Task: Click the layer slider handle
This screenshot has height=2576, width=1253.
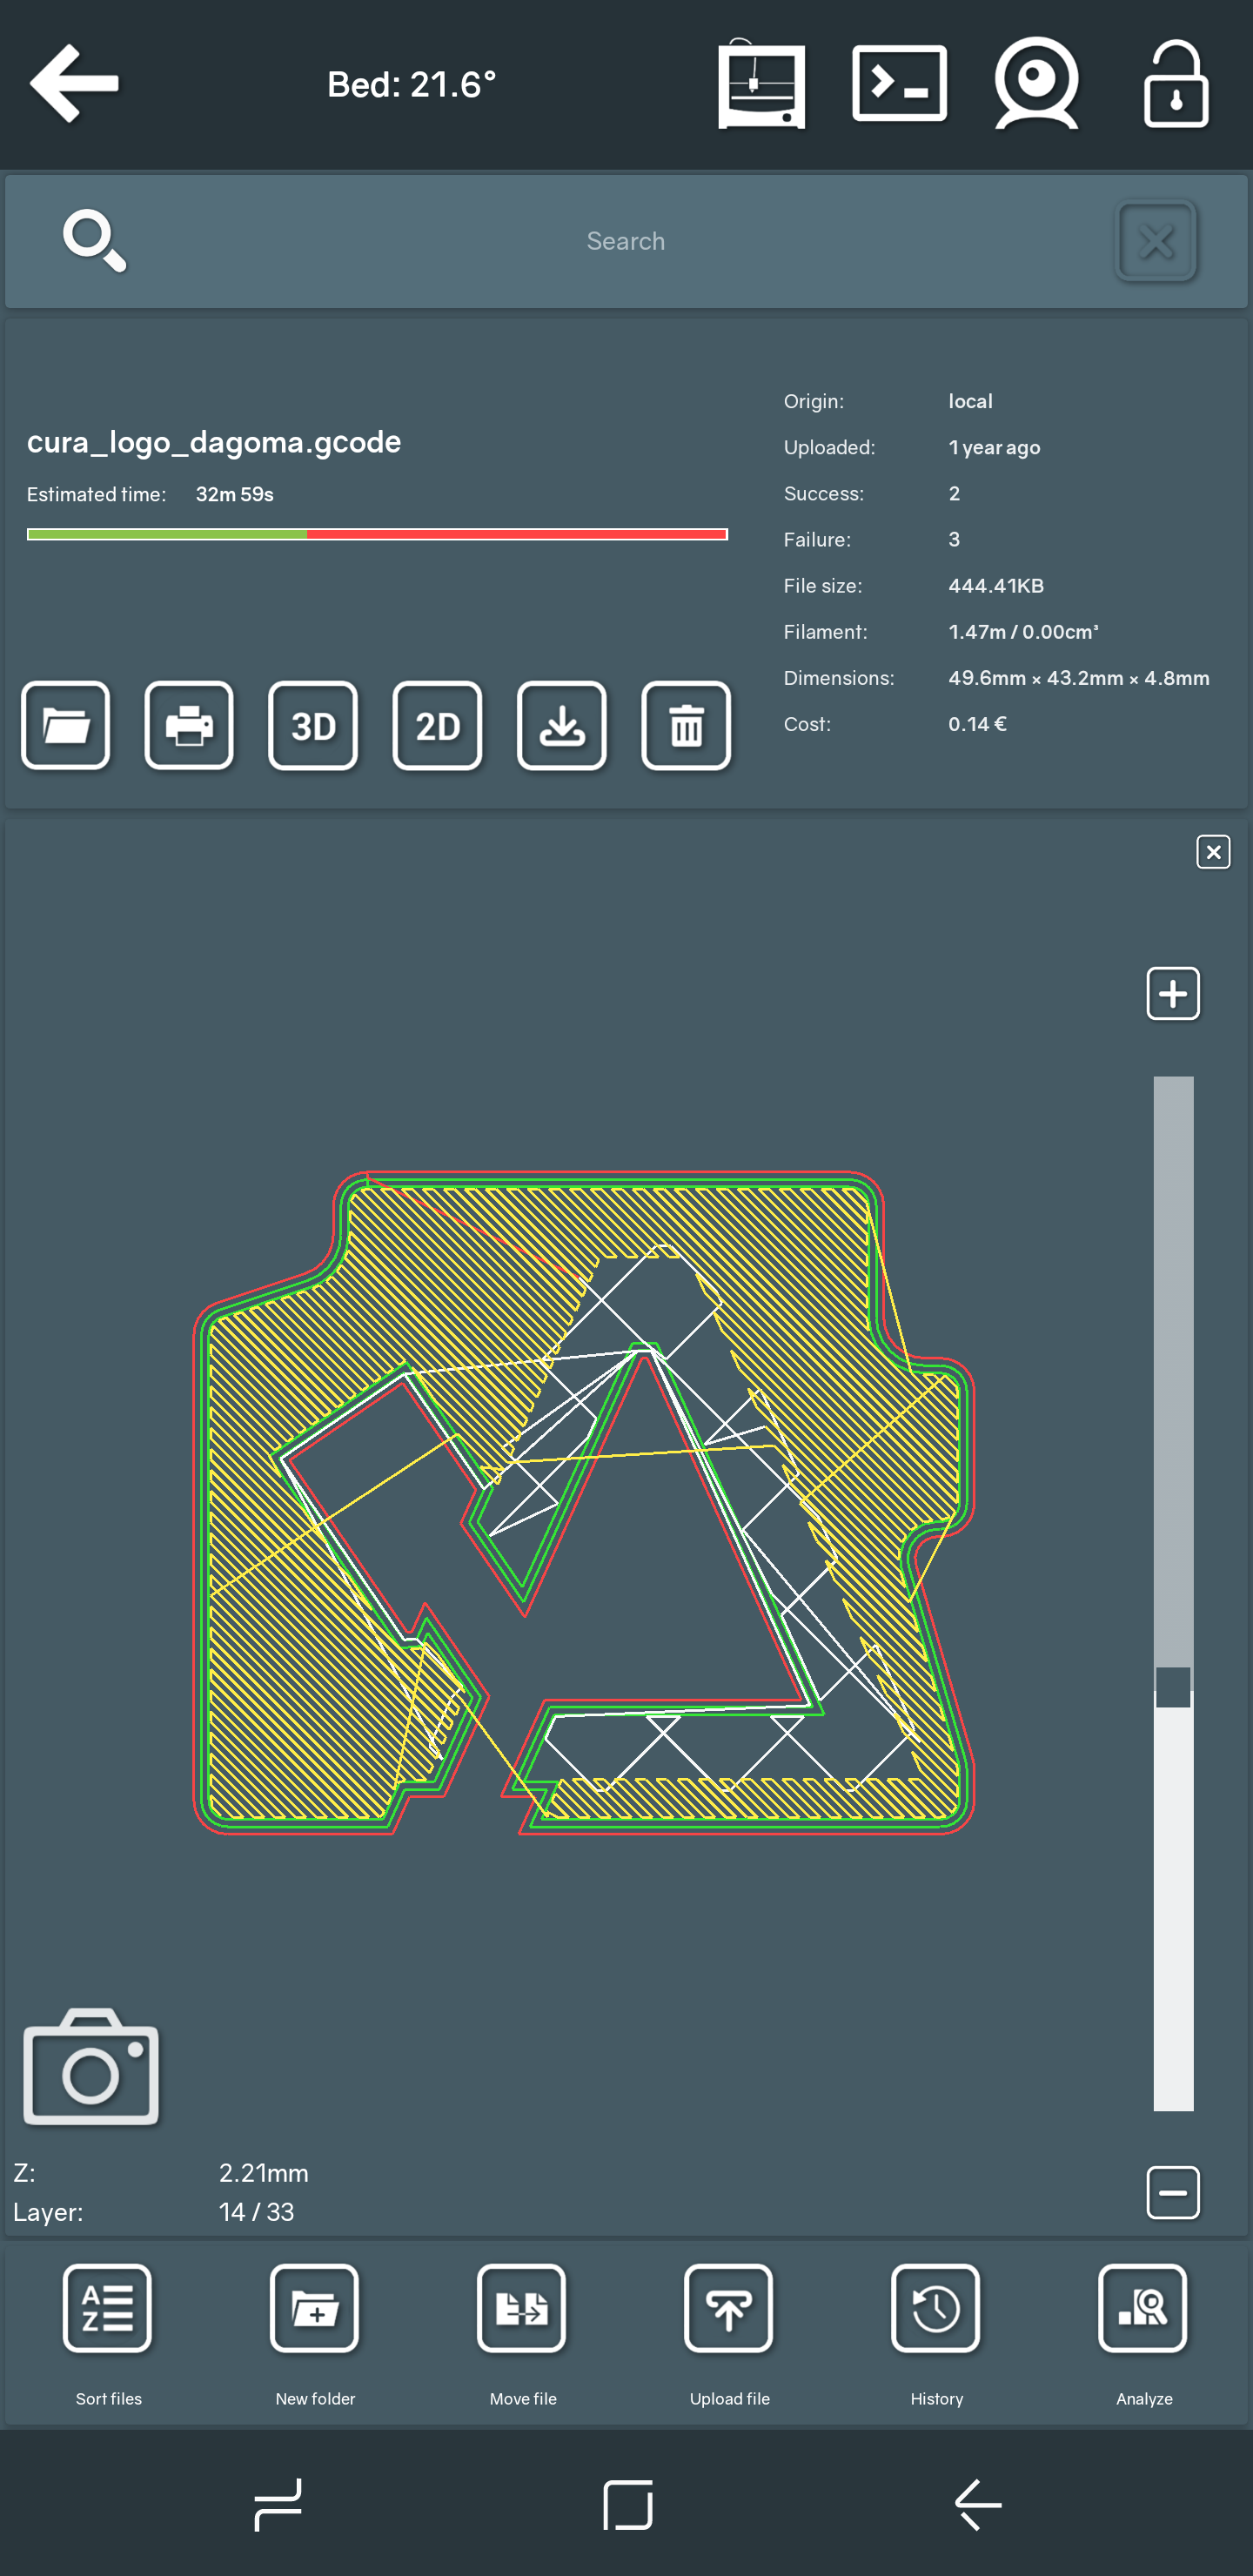Action: coord(1172,1687)
